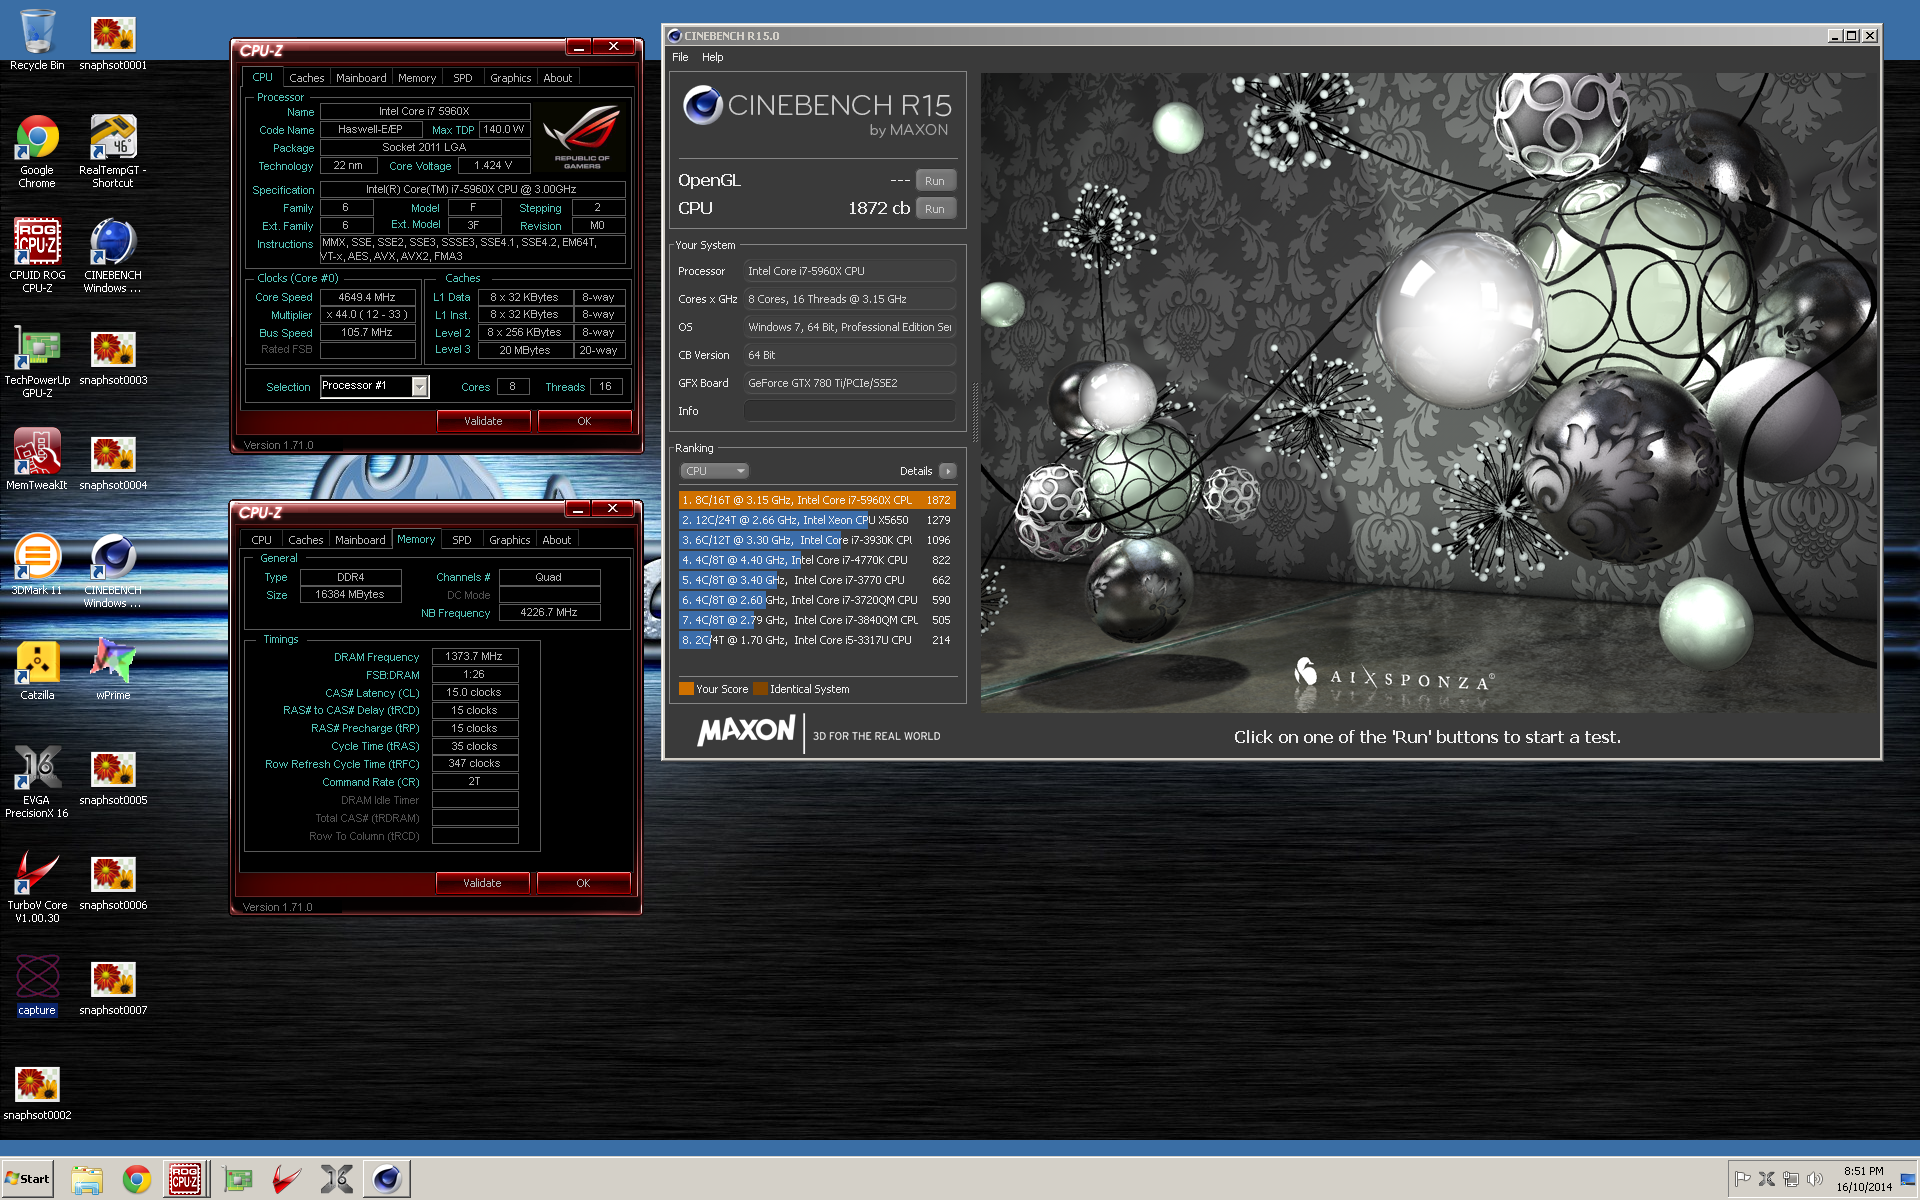Click the red TurboV icon in the taskbar
Image resolution: width=1920 pixels, height=1200 pixels.
click(x=287, y=1180)
